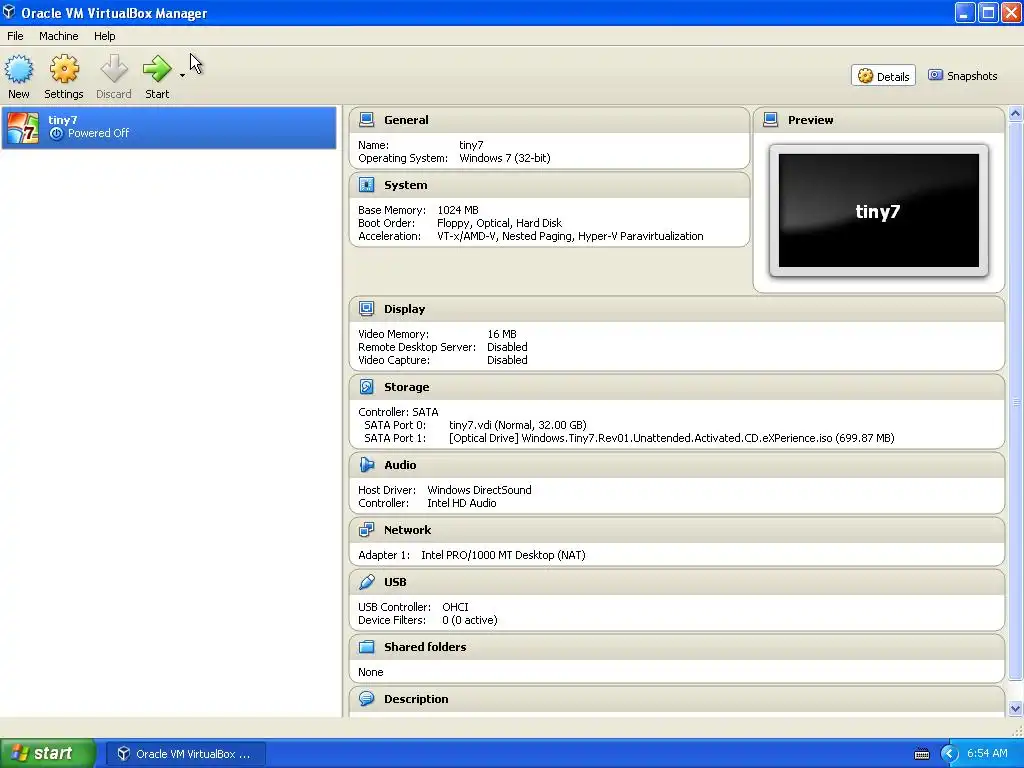Viewport: 1024px width, 768px height.
Task: Open the File menu
Action: [15, 36]
